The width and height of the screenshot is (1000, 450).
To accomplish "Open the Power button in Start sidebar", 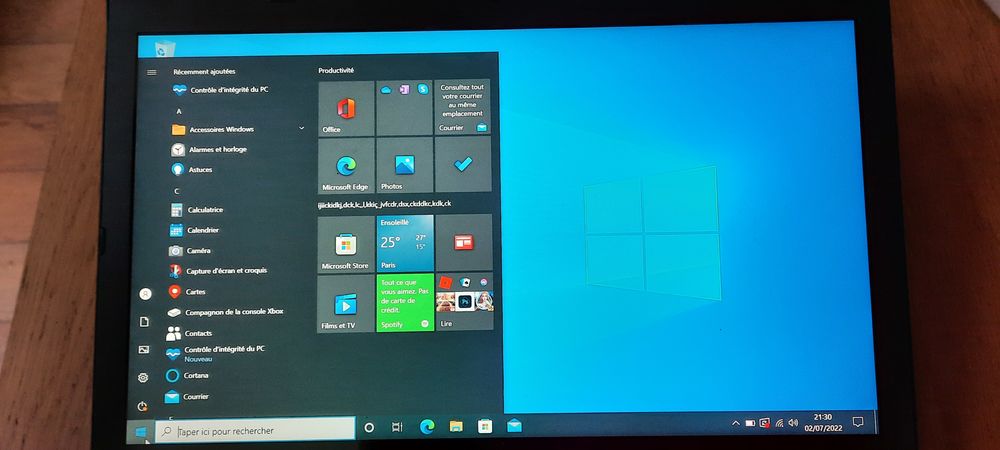I will [142, 406].
